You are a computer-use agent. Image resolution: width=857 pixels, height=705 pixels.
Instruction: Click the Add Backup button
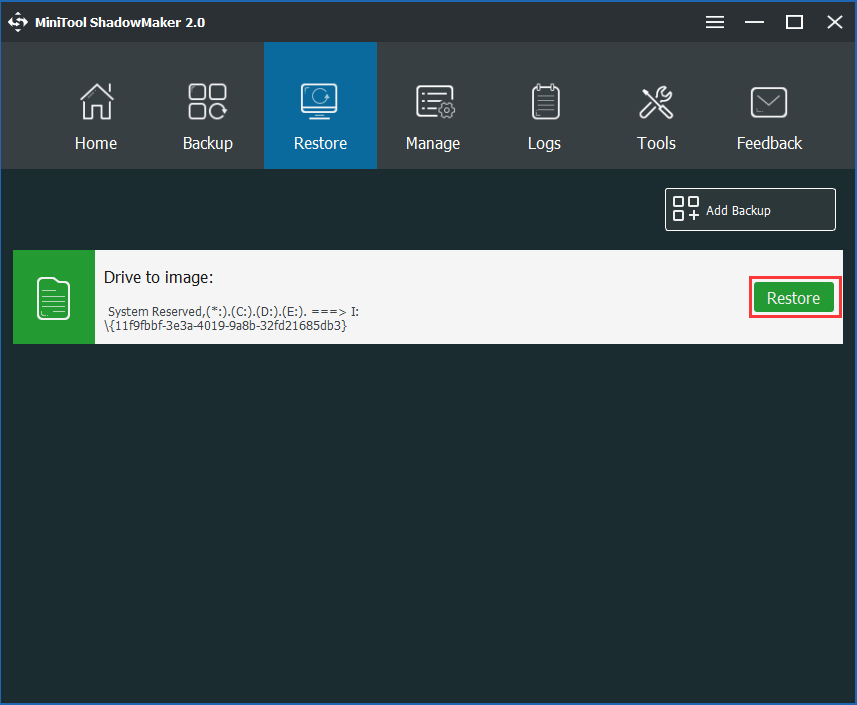pos(750,209)
